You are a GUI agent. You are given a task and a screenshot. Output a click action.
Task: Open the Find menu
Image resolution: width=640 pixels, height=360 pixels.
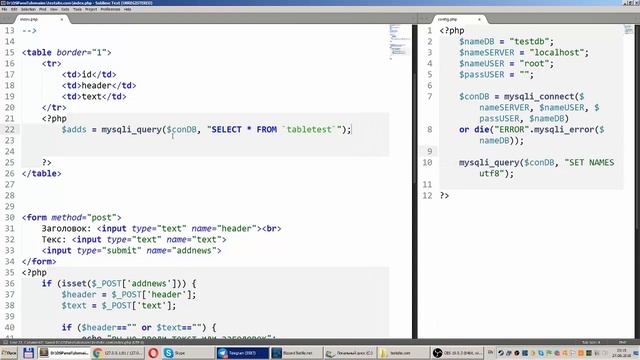[x=42, y=9]
